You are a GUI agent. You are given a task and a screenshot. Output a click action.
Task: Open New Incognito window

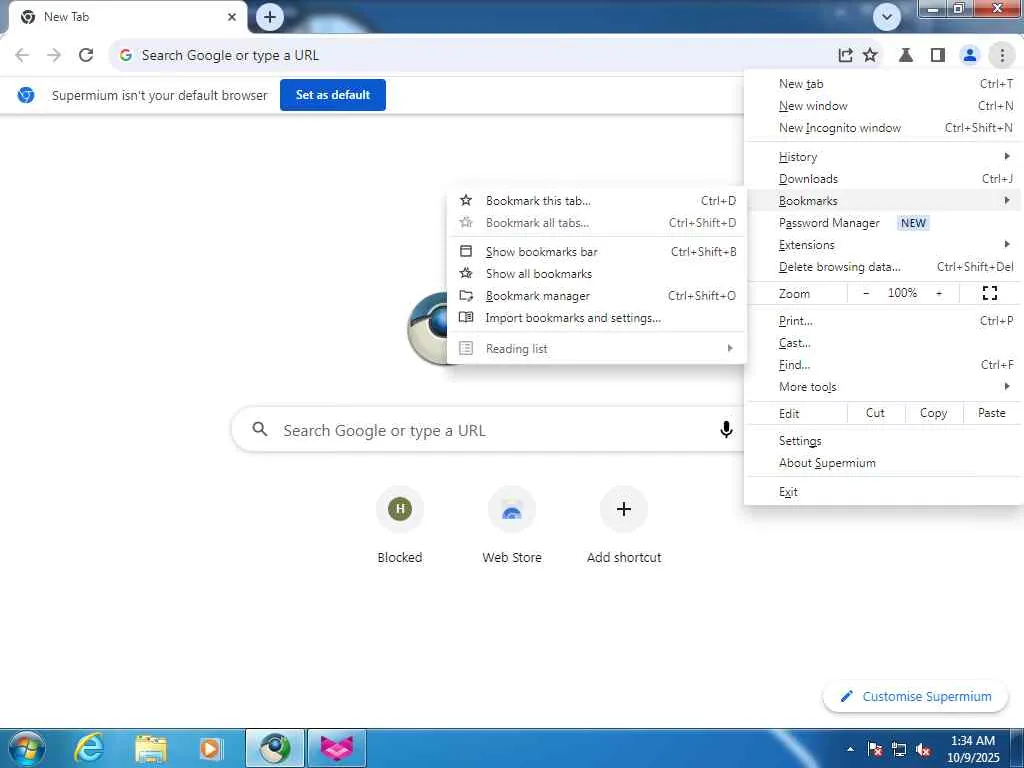[884, 128]
